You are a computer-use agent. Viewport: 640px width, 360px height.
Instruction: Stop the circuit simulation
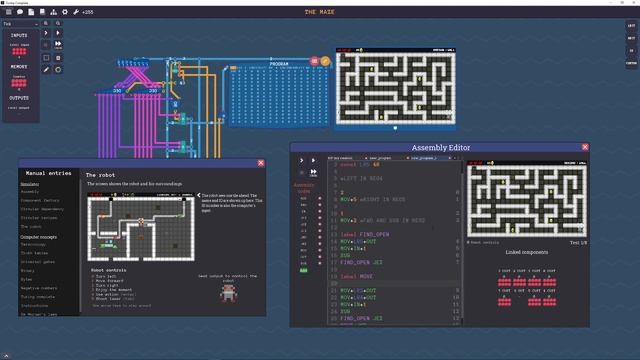pos(46,45)
